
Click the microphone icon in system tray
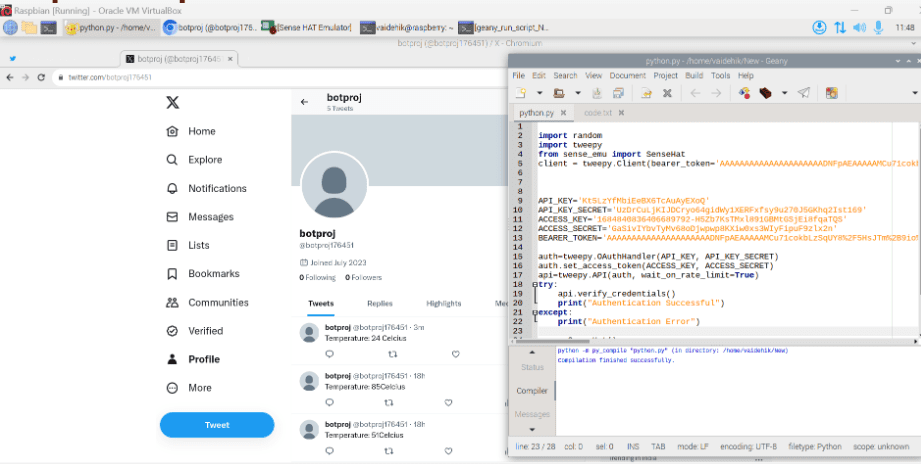click(879, 28)
